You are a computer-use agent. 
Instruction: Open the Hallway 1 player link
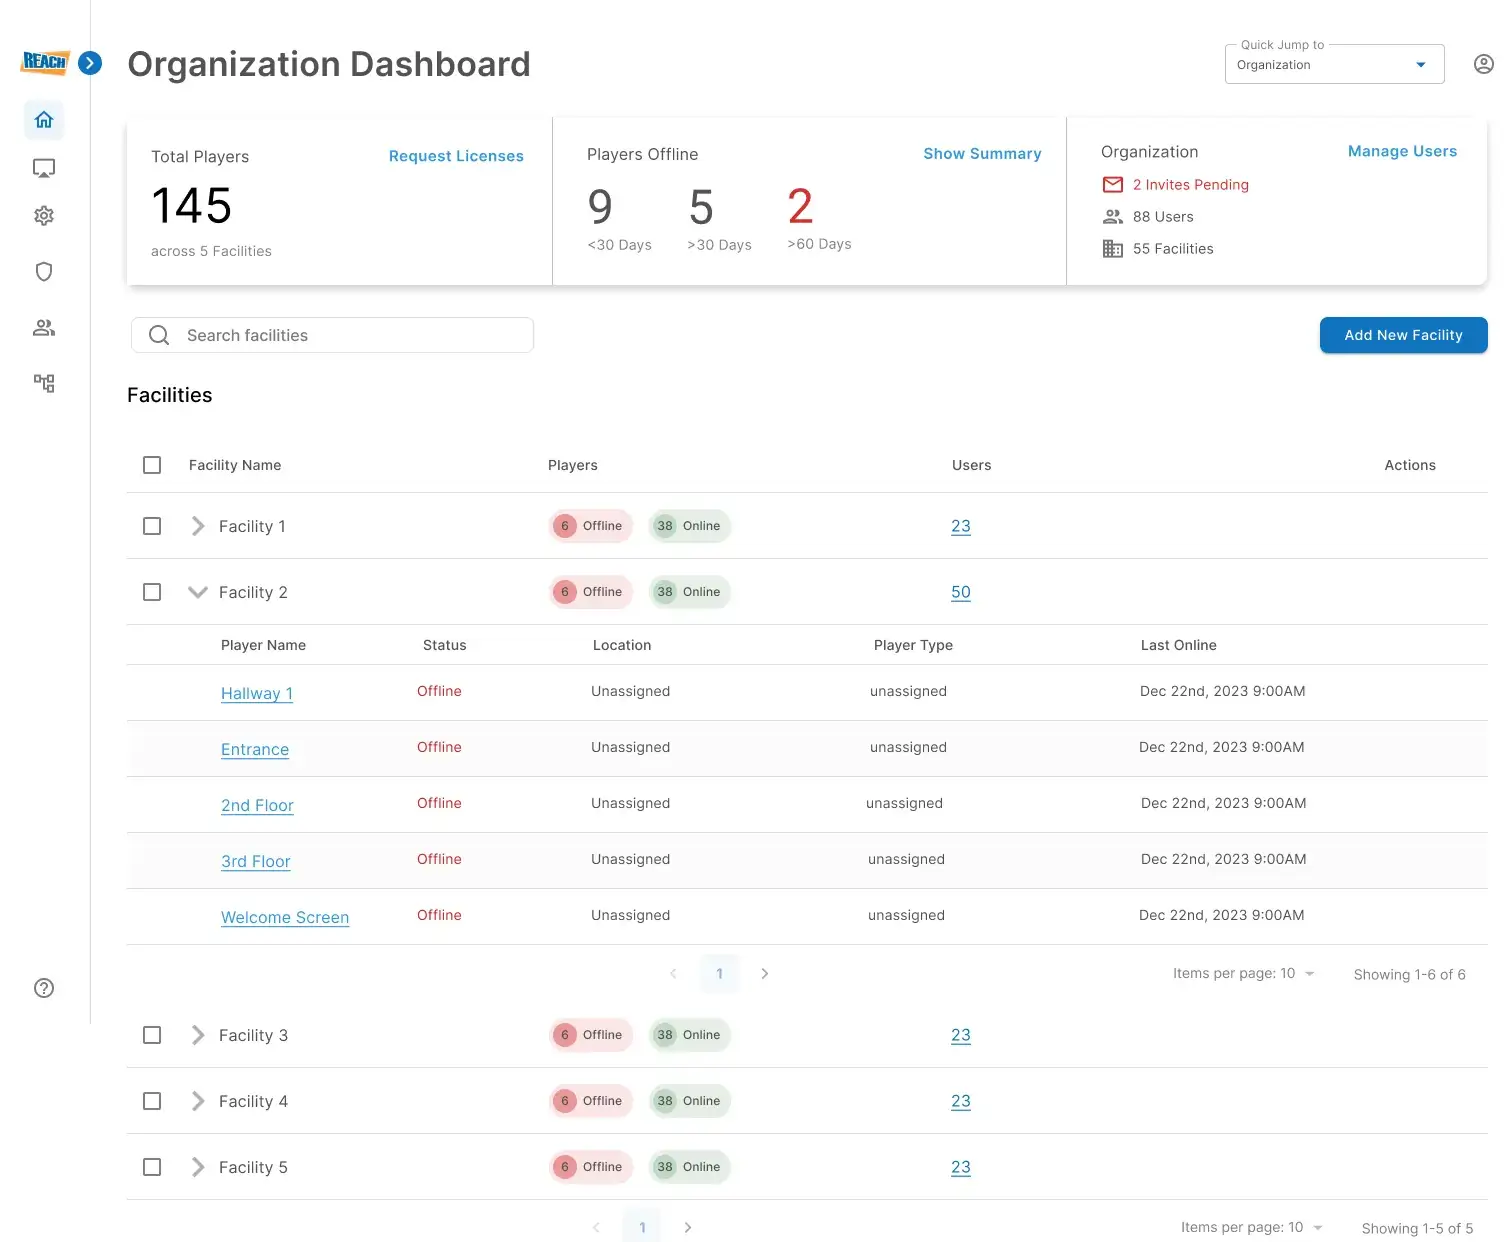(x=257, y=693)
